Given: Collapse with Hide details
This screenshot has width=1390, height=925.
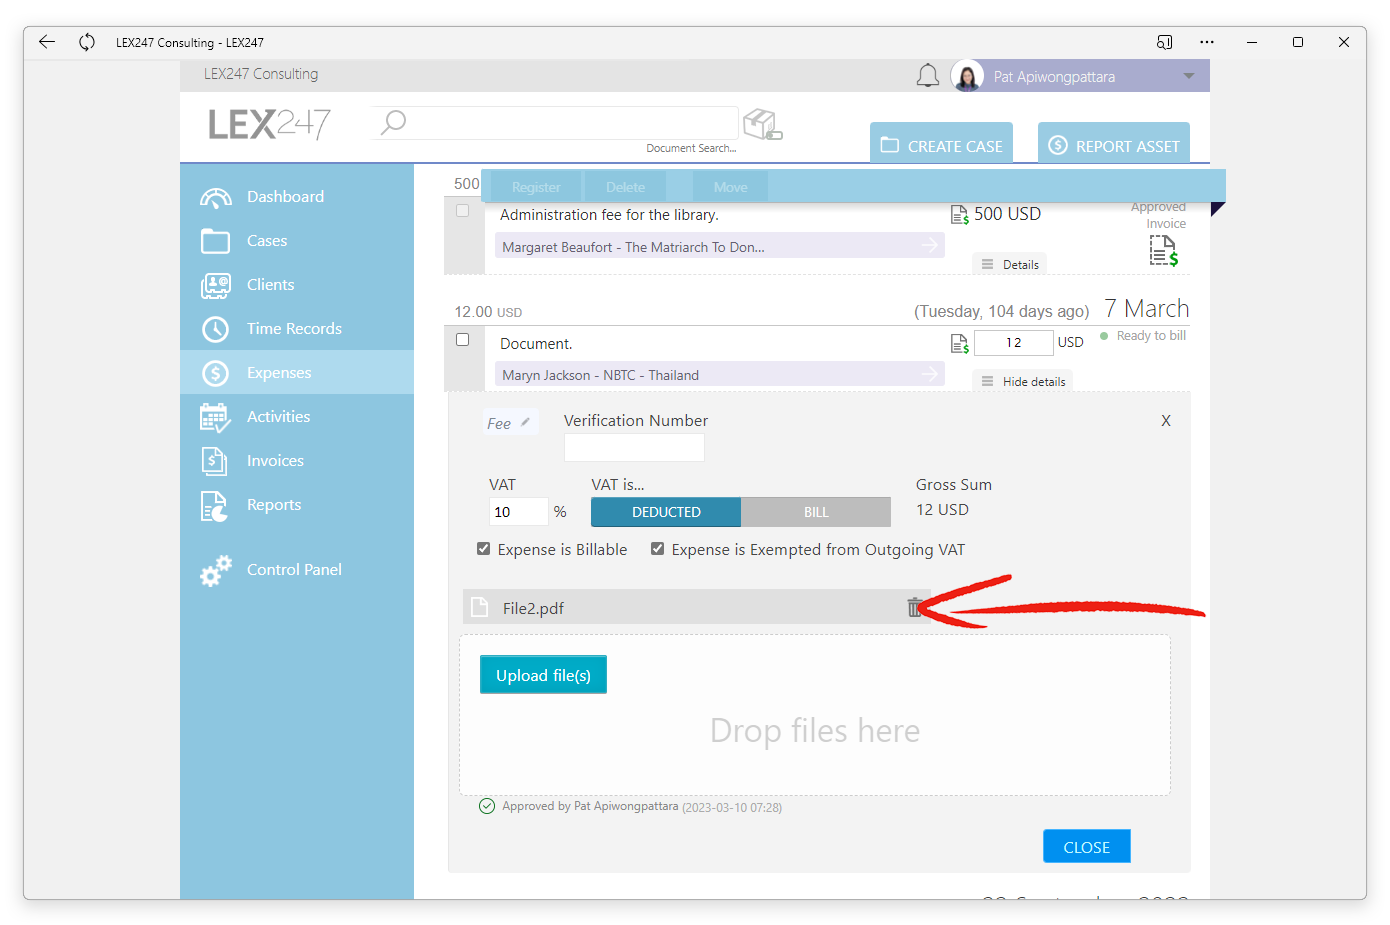Looking at the screenshot, I should 1023,382.
